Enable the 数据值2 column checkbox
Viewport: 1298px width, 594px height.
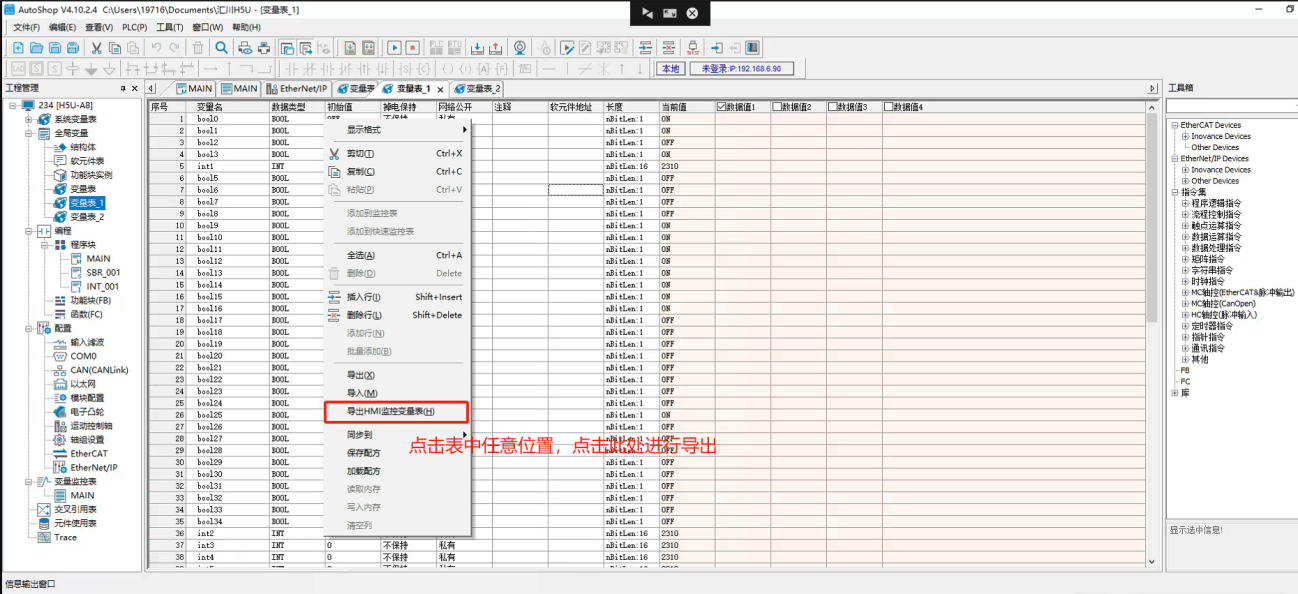[x=777, y=107]
